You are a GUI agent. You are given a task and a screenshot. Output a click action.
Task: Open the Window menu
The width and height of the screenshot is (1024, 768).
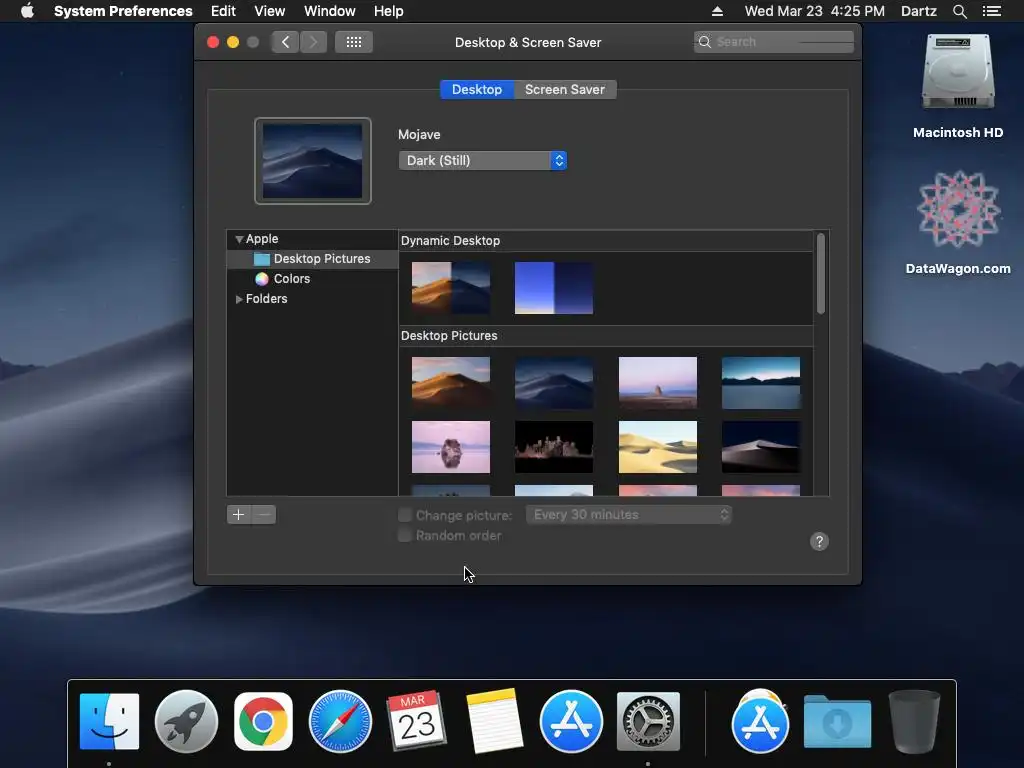(x=330, y=11)
